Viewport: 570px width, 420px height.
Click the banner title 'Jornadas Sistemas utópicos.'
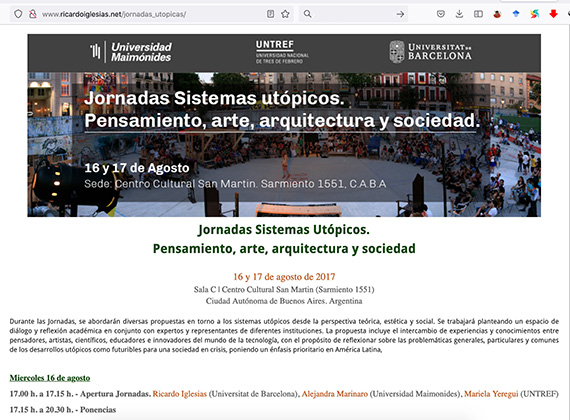click(214, 98)
